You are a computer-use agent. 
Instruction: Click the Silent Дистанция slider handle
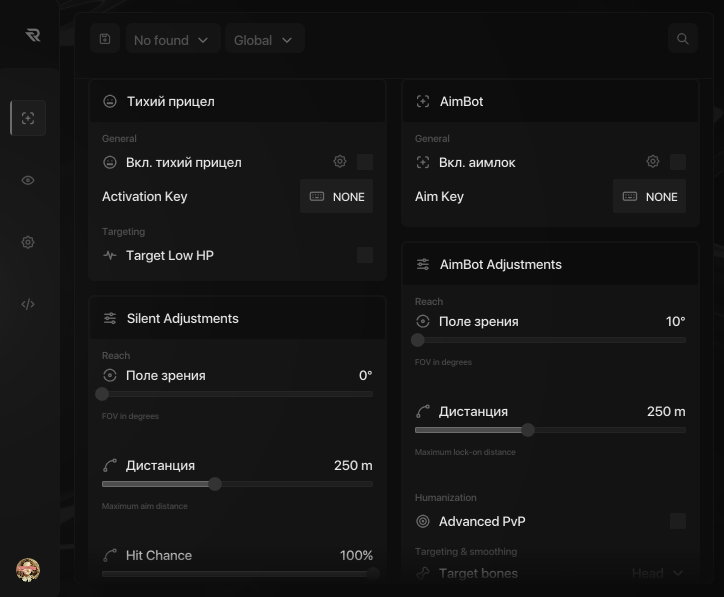point(215,484)
